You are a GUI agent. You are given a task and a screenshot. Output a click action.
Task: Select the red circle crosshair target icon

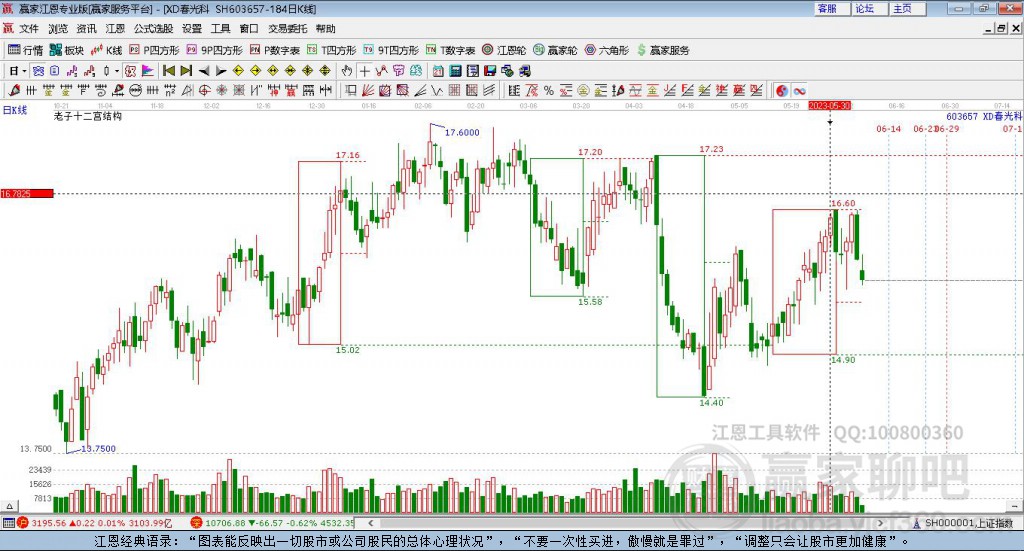[204, 91]
